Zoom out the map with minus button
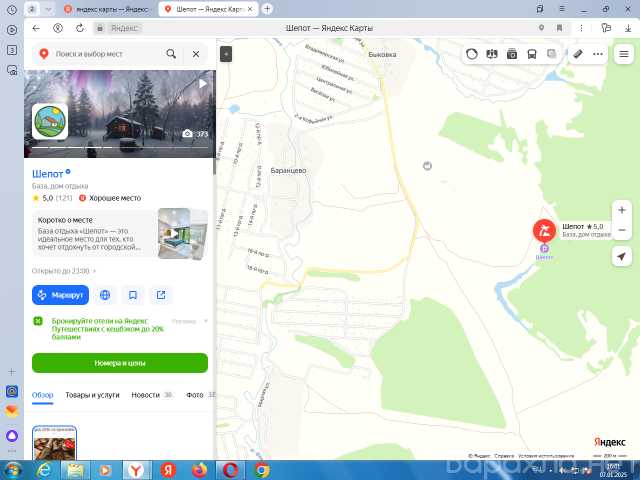640x480 pixels. click(x=622, y=230)
